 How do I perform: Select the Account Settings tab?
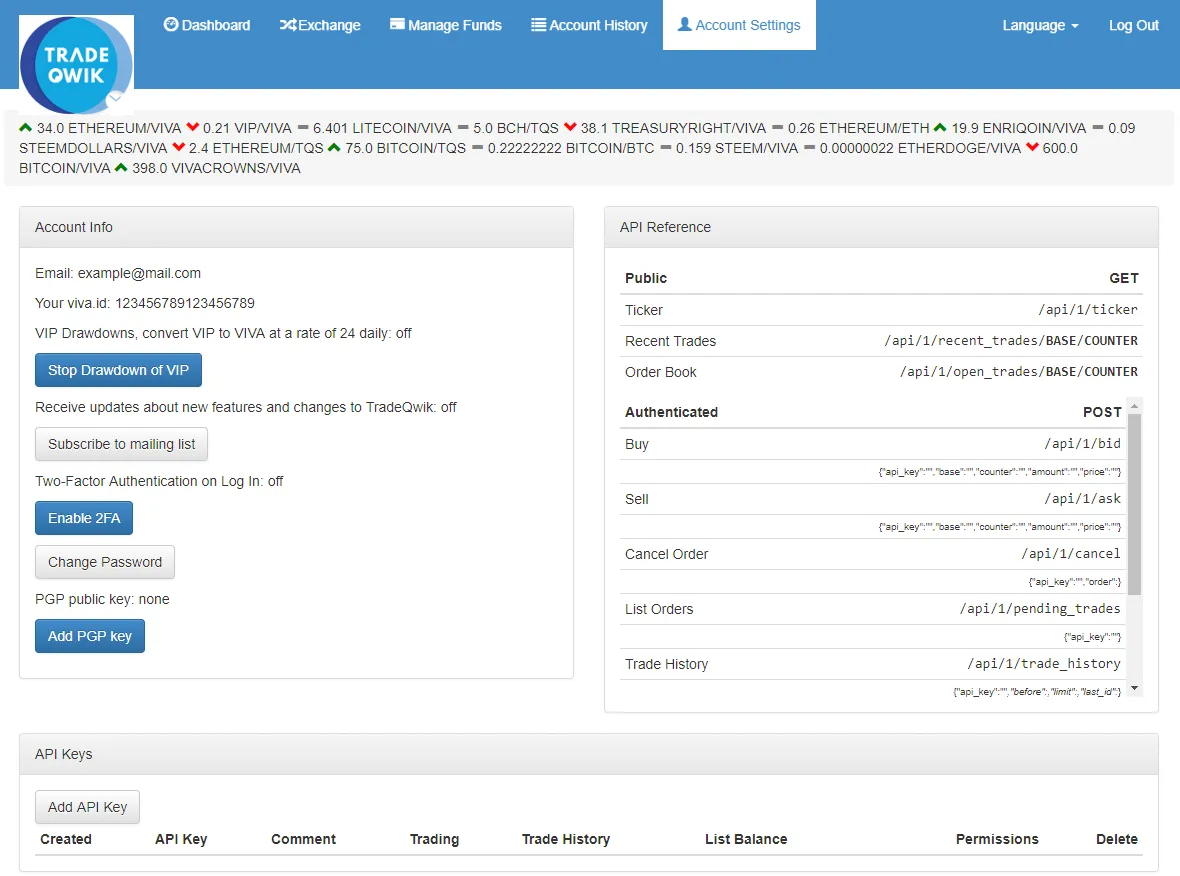[739, 25]
